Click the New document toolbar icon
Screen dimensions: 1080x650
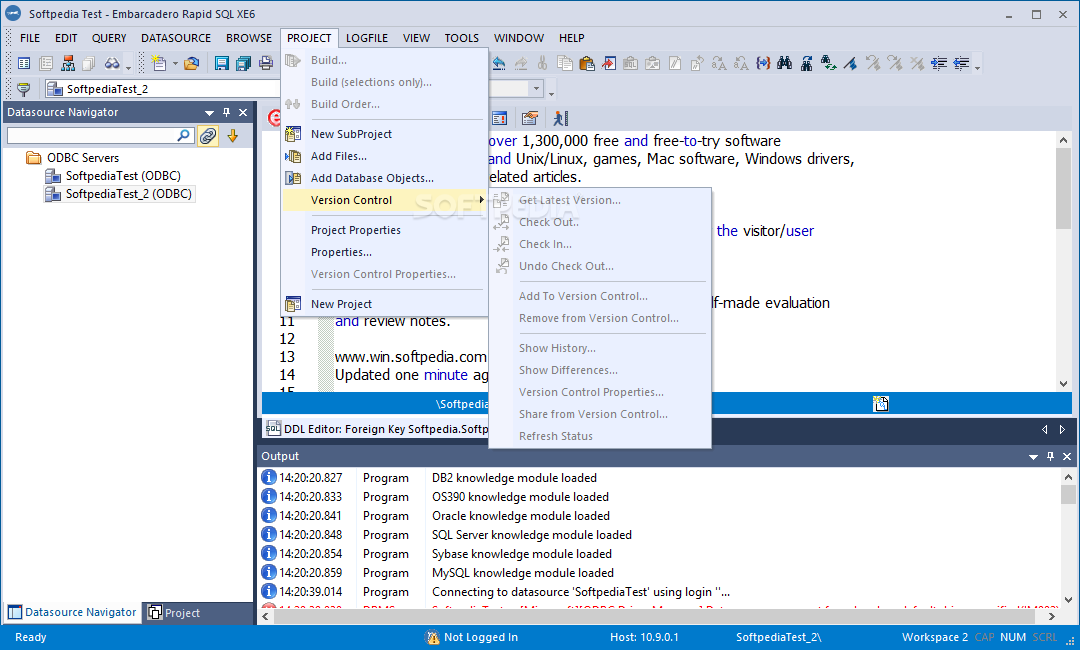159,64
